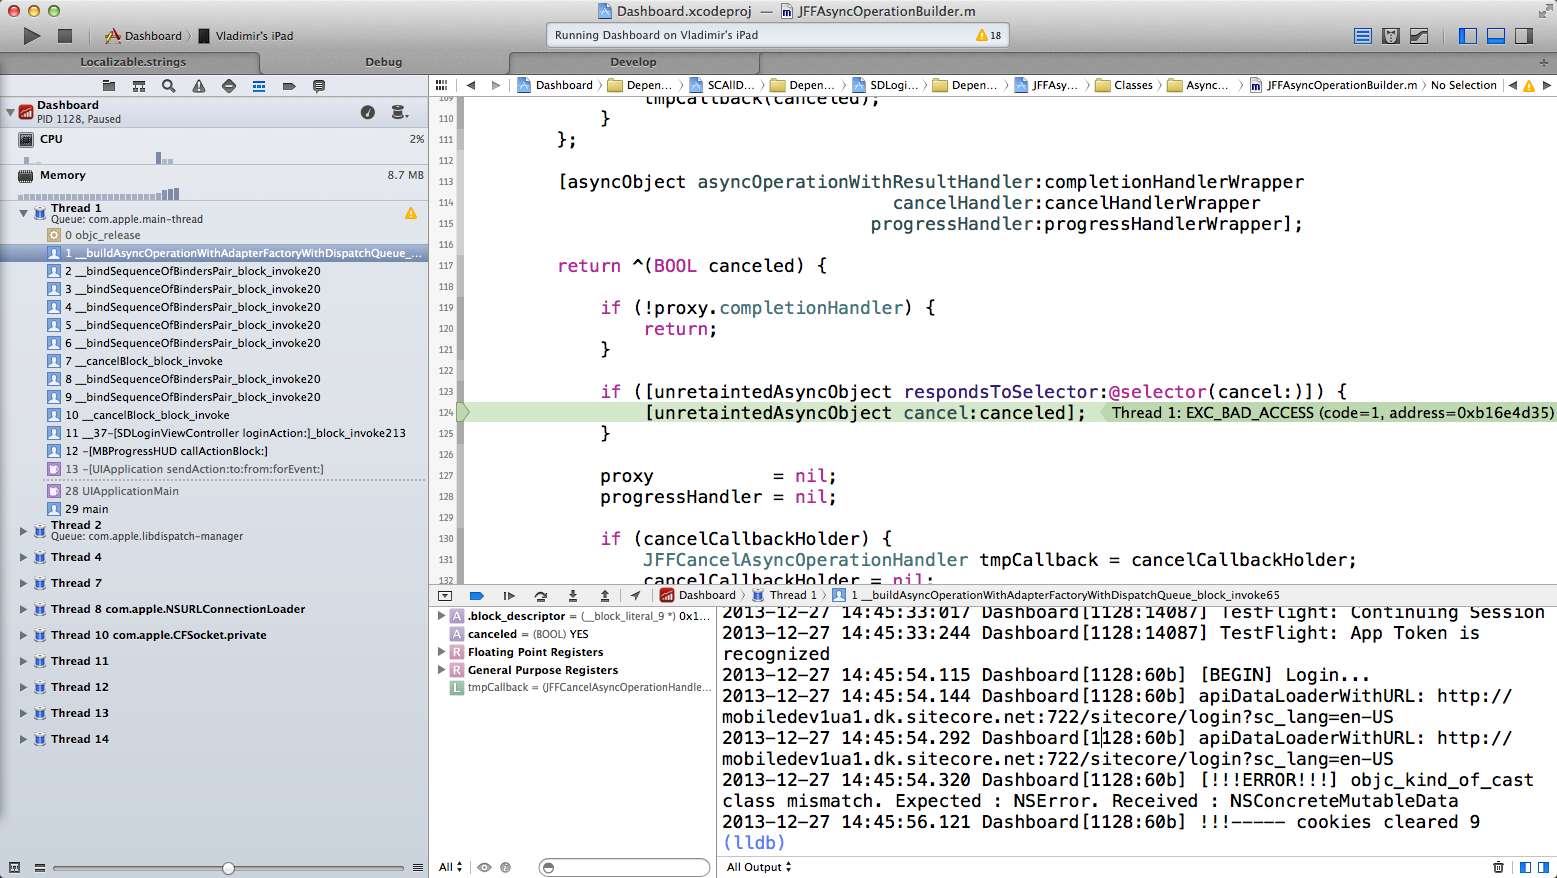Screen dimensions: 1557x878
Task: Go forward in editor history
Action: pos(495,85)
